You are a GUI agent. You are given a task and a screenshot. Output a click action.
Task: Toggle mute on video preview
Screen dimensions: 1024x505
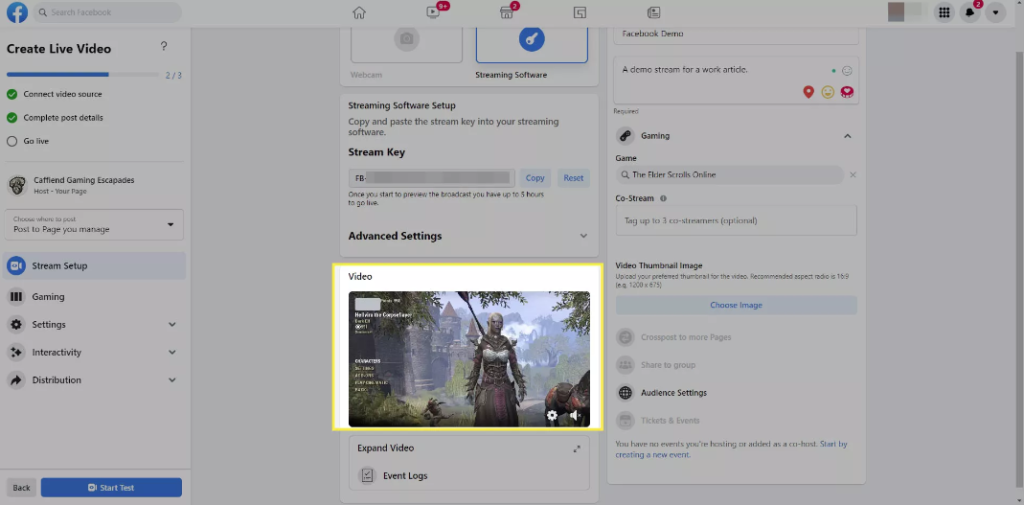click(575, 415)
